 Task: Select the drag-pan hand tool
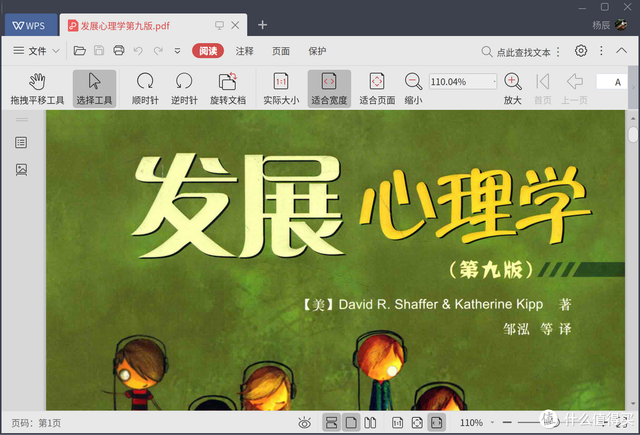[37, 89]
